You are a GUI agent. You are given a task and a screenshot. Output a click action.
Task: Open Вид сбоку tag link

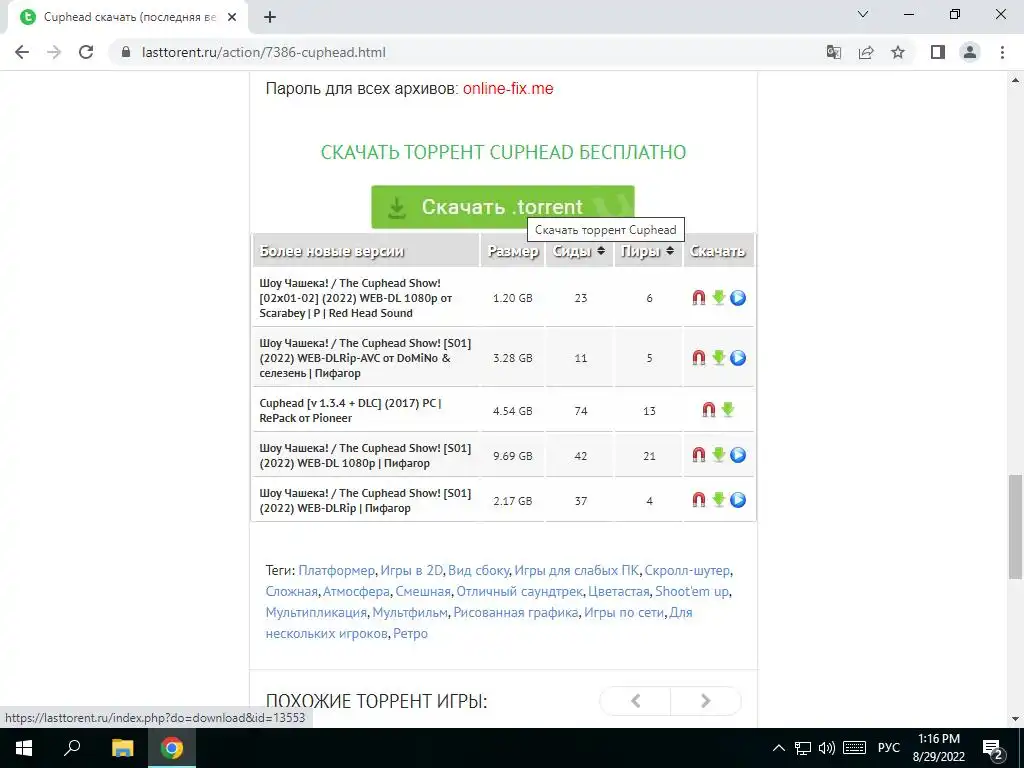pyautogui.click(x=479, y=570)
